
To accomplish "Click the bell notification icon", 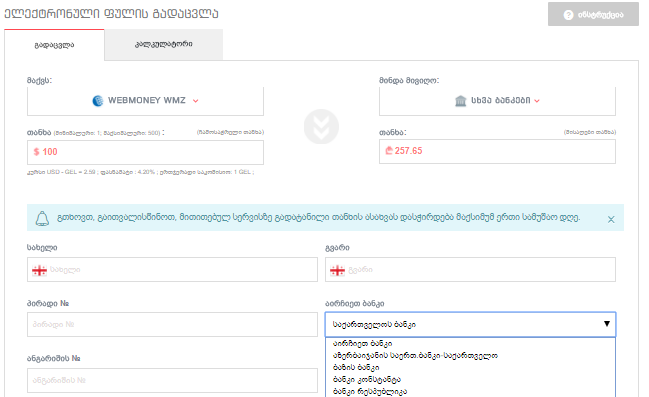I will [42, 218].
